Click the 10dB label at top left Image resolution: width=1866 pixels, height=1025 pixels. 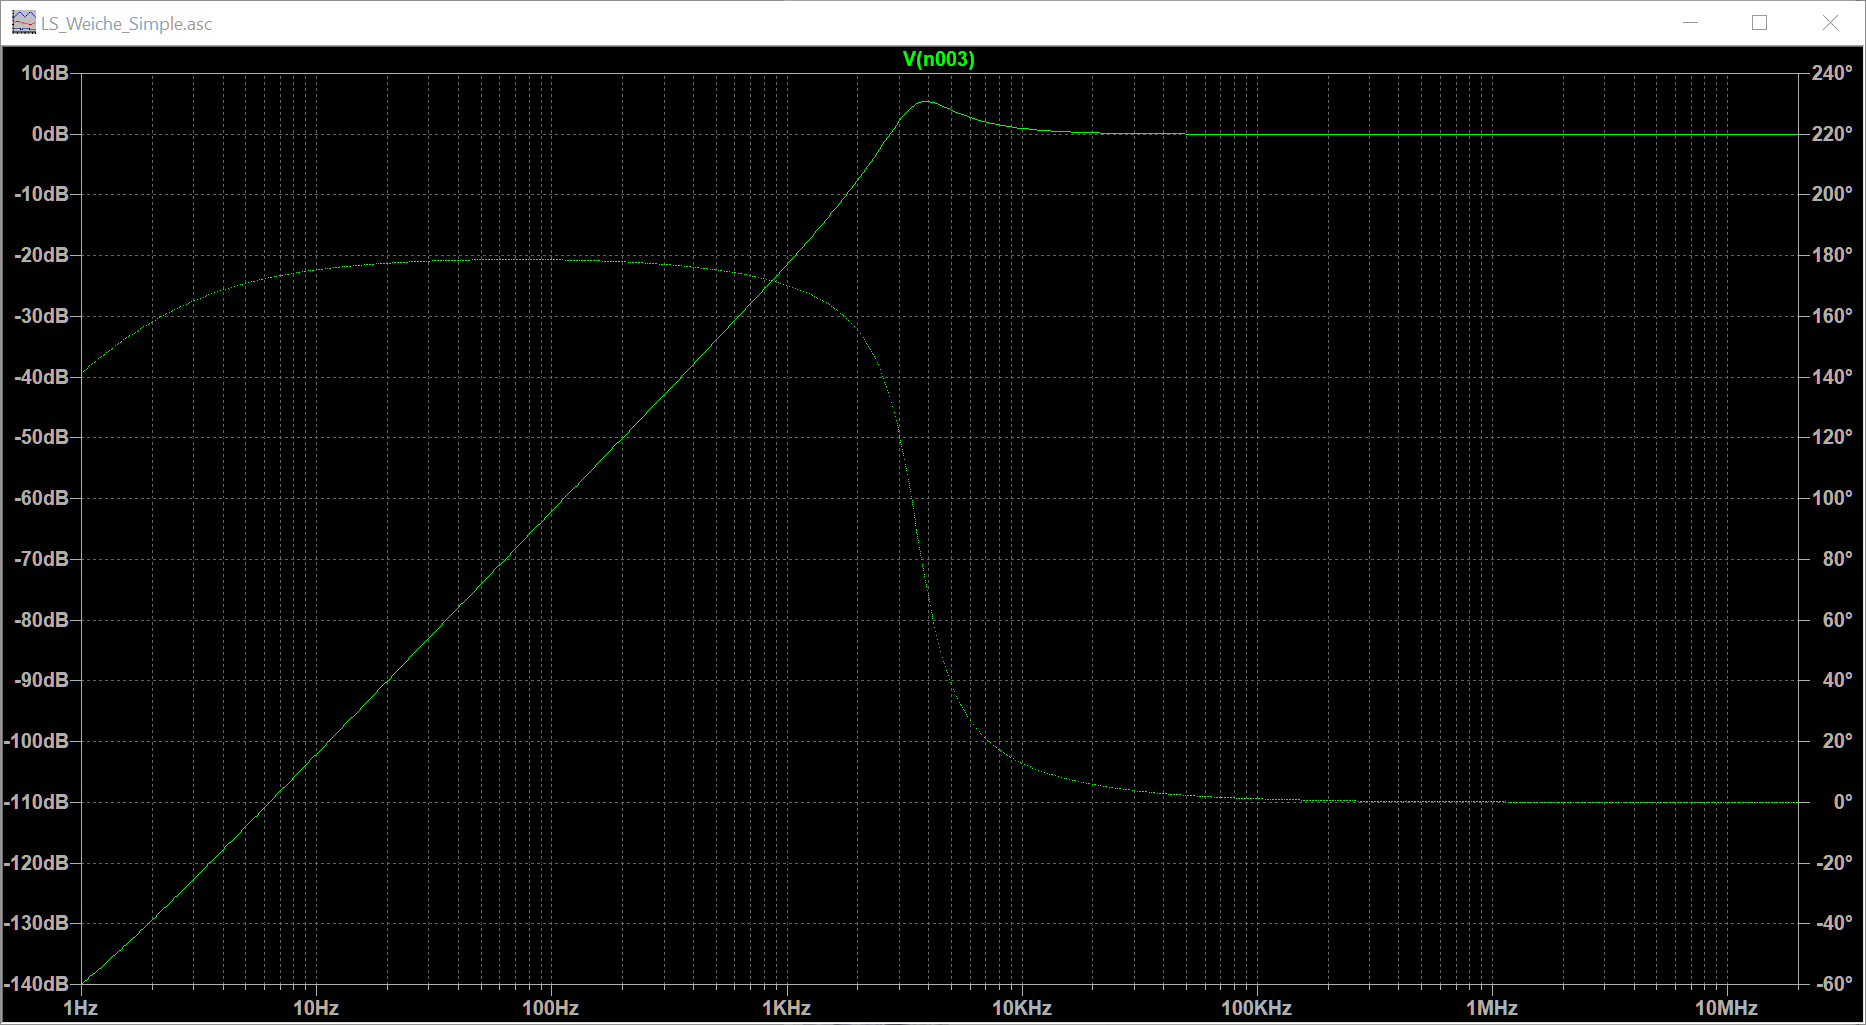pyautogui.click(x=45, y=73)
